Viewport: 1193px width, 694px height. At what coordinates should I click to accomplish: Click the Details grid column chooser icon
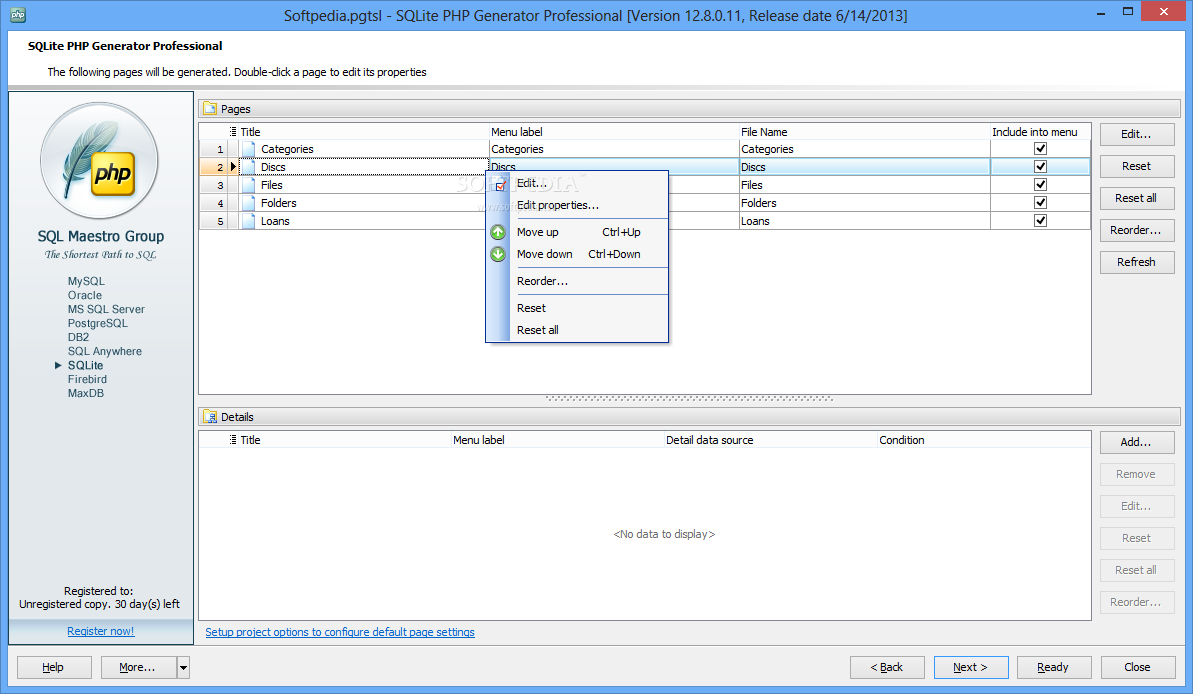point(233,440)
